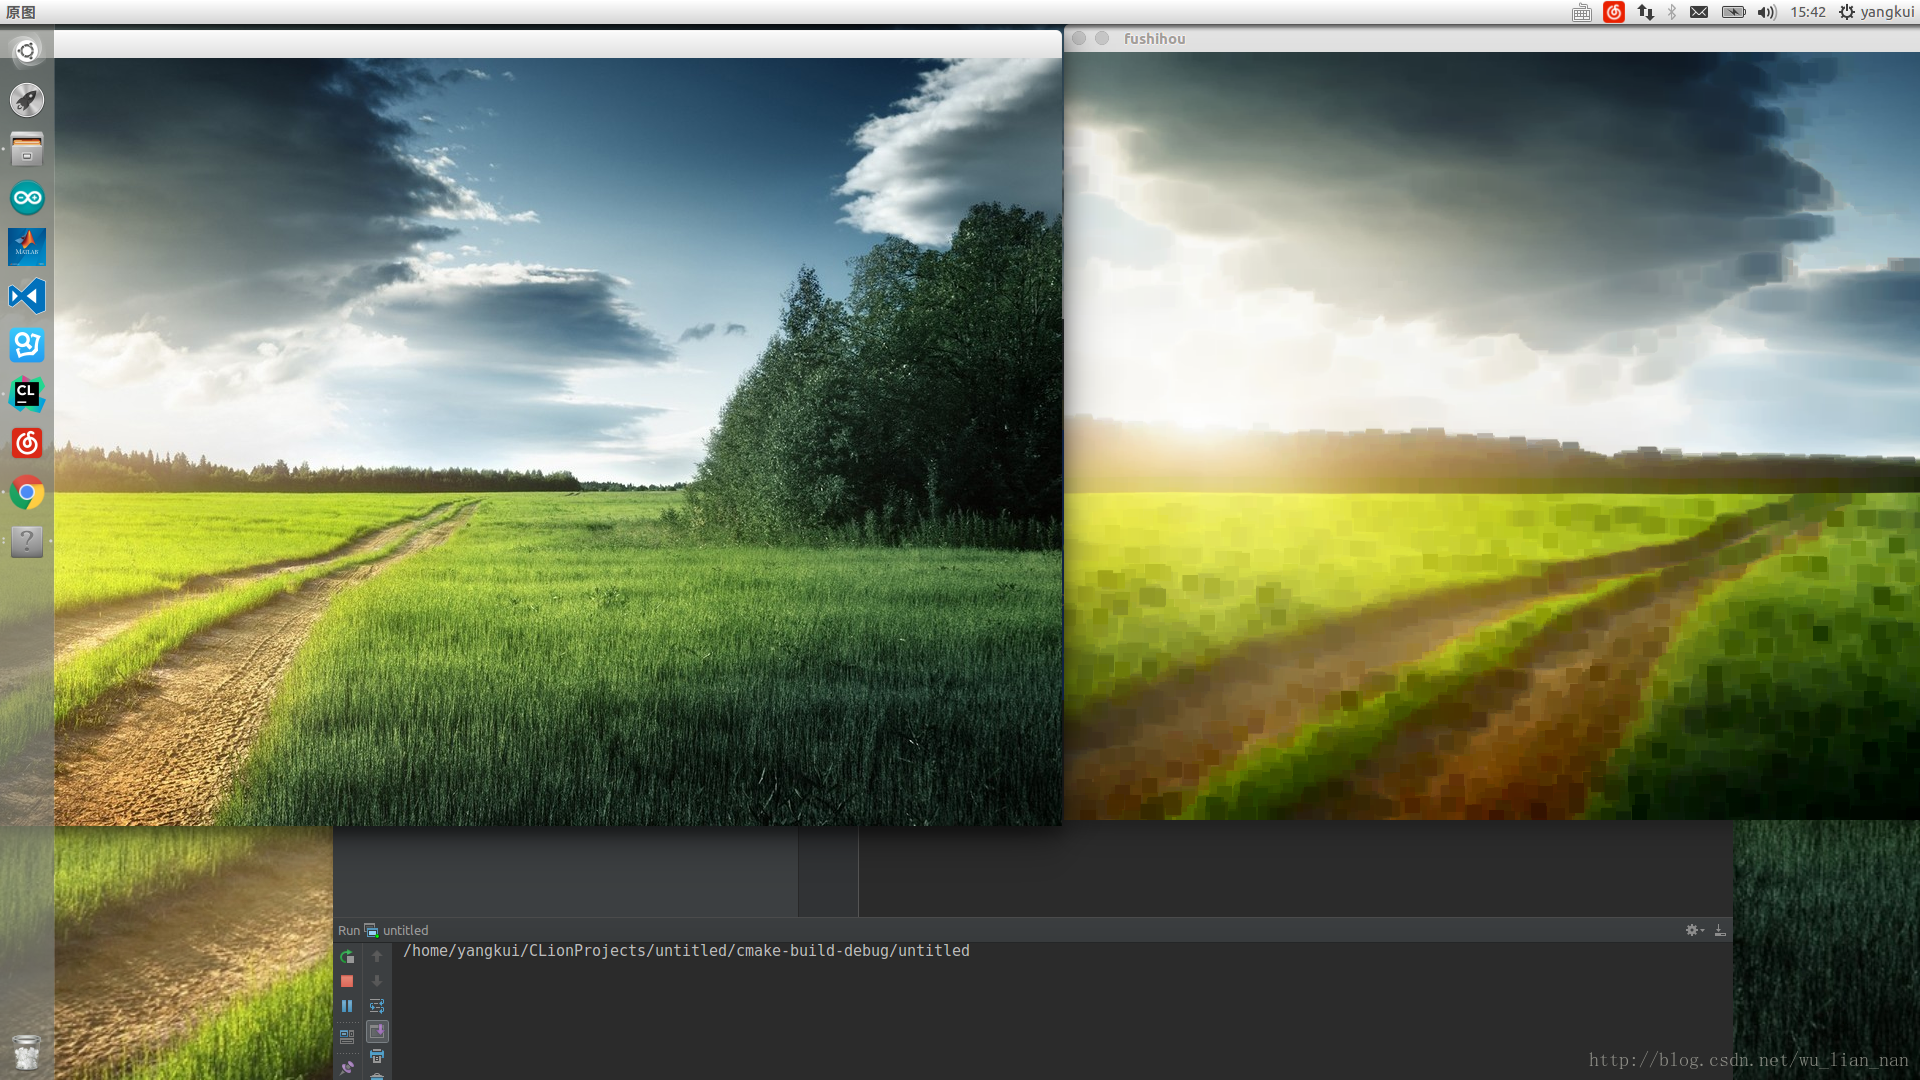
Task: Stop the running untitled process
Action: (x=347, y=981)
